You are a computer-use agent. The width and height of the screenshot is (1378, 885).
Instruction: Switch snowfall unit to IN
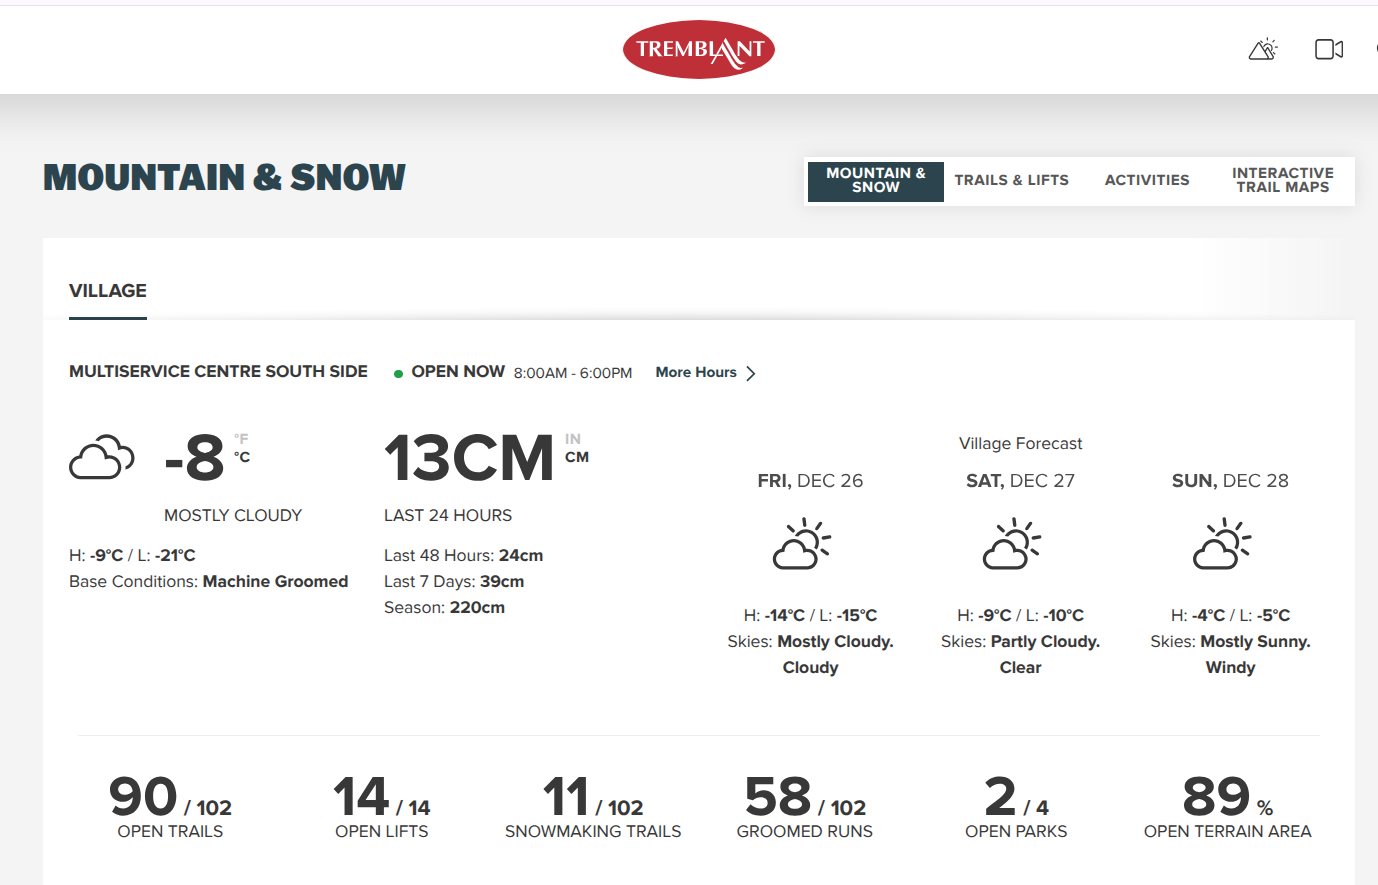573,439
